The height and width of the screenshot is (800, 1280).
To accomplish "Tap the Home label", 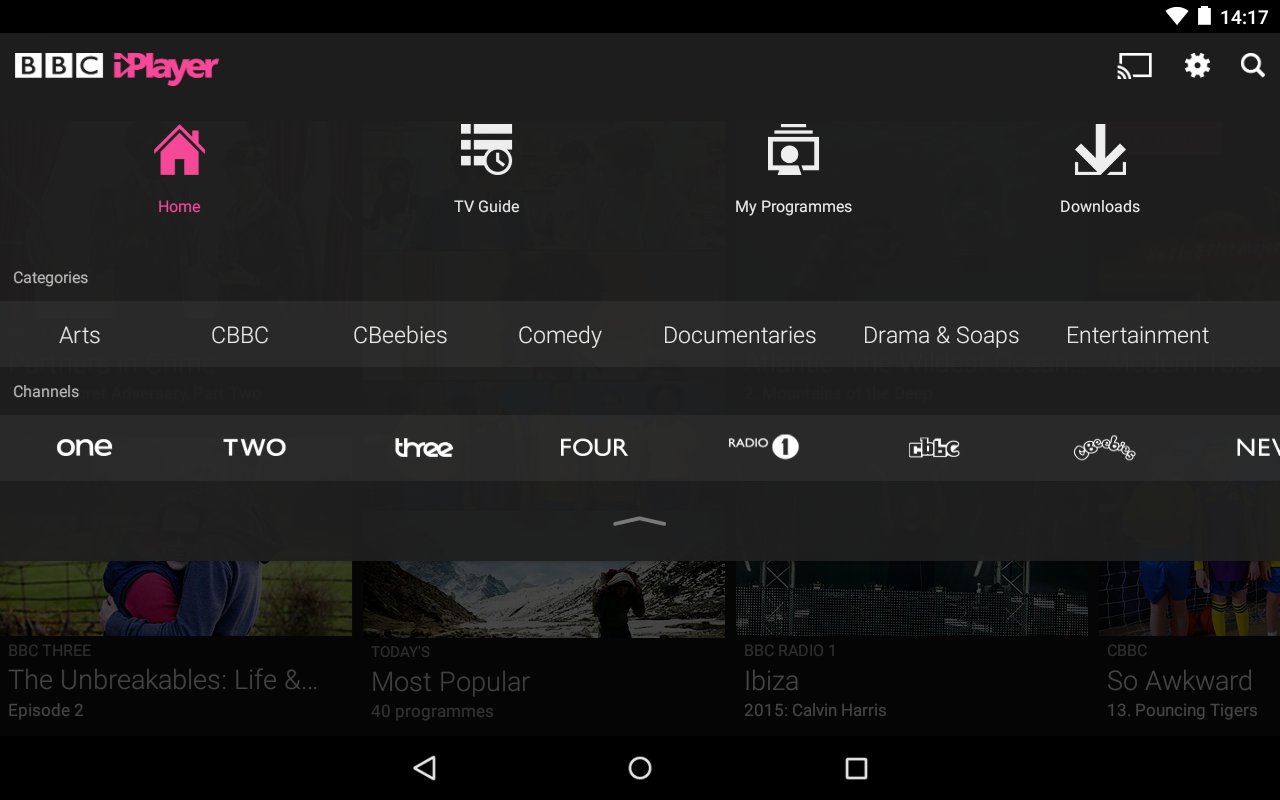I will [179, 207].
